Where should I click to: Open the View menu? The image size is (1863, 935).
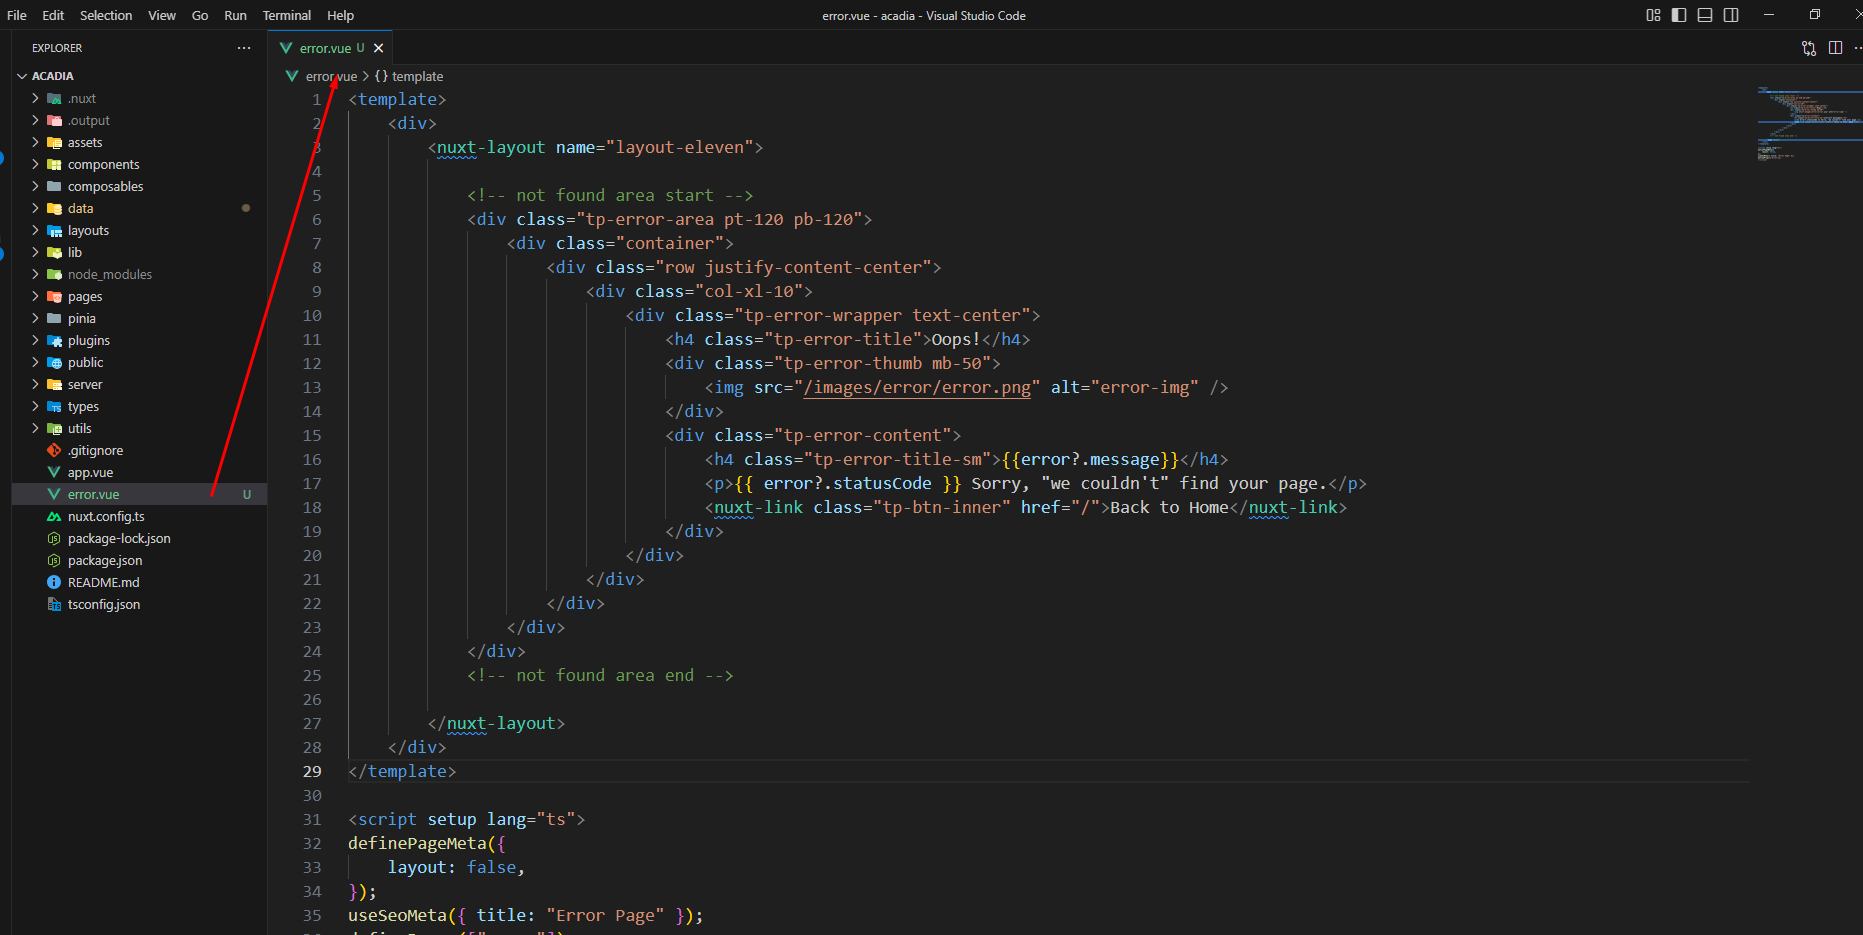click(x=162, y=15)
